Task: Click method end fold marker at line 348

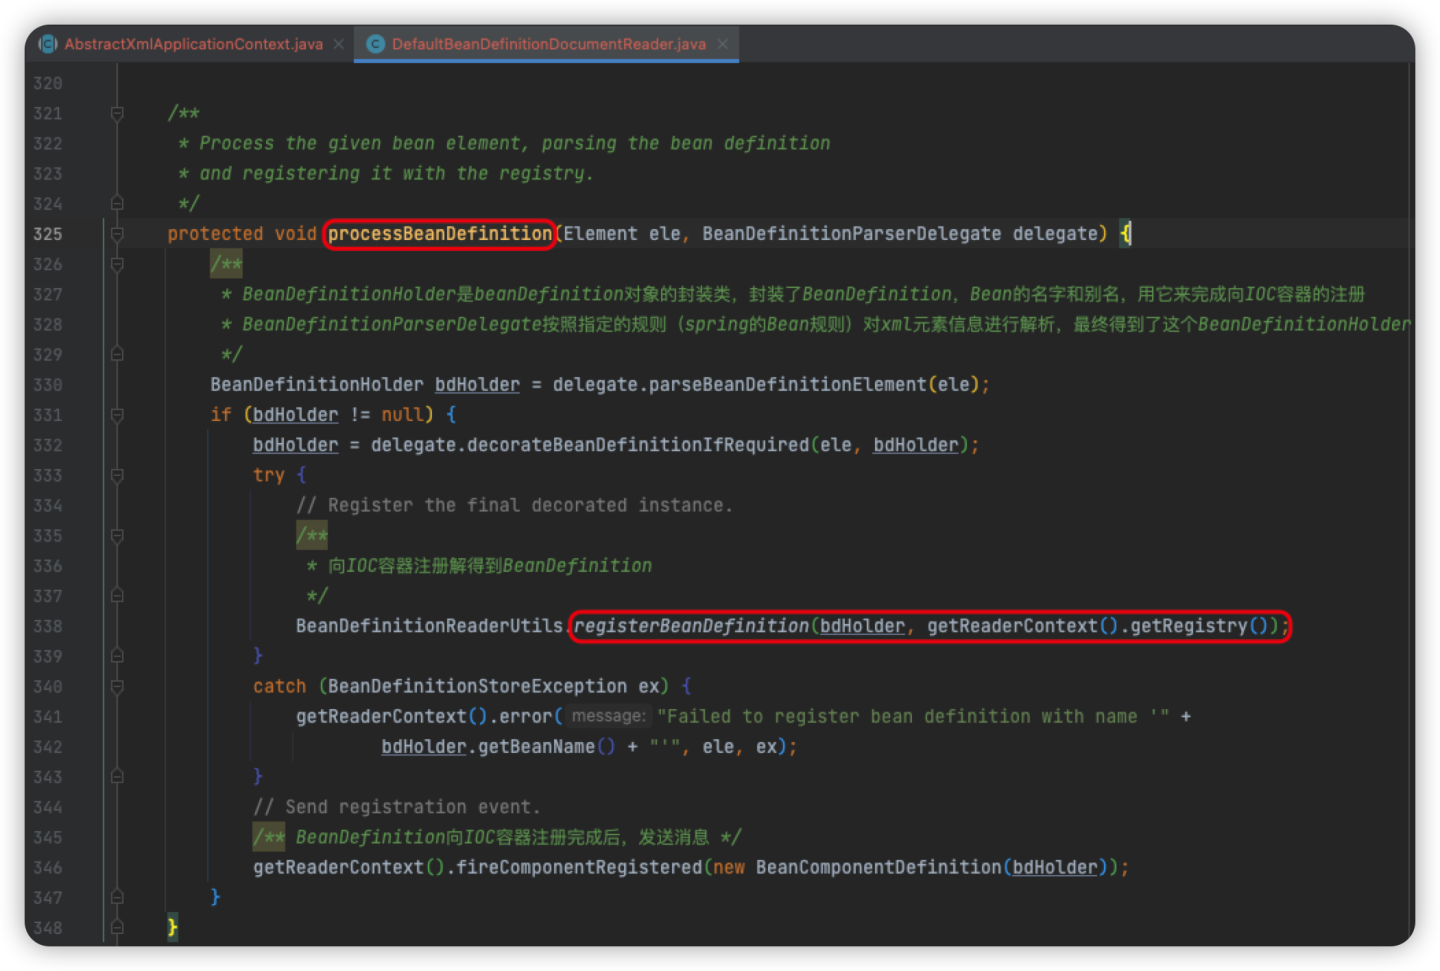Action: (117, 927)
